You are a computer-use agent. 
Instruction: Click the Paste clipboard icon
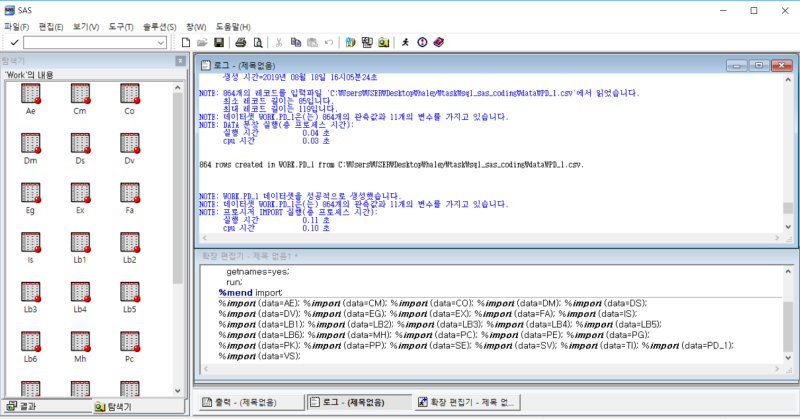click(x=312, y=42)
